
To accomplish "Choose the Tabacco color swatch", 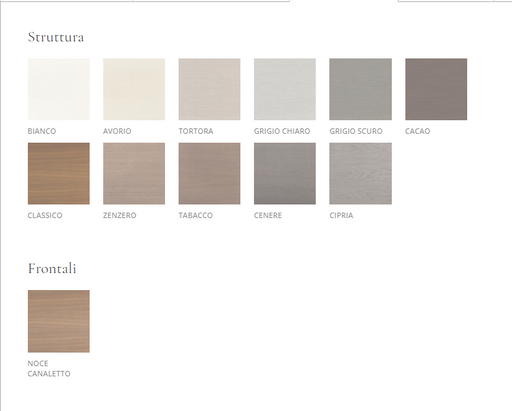I will click(x=209, y=174).
